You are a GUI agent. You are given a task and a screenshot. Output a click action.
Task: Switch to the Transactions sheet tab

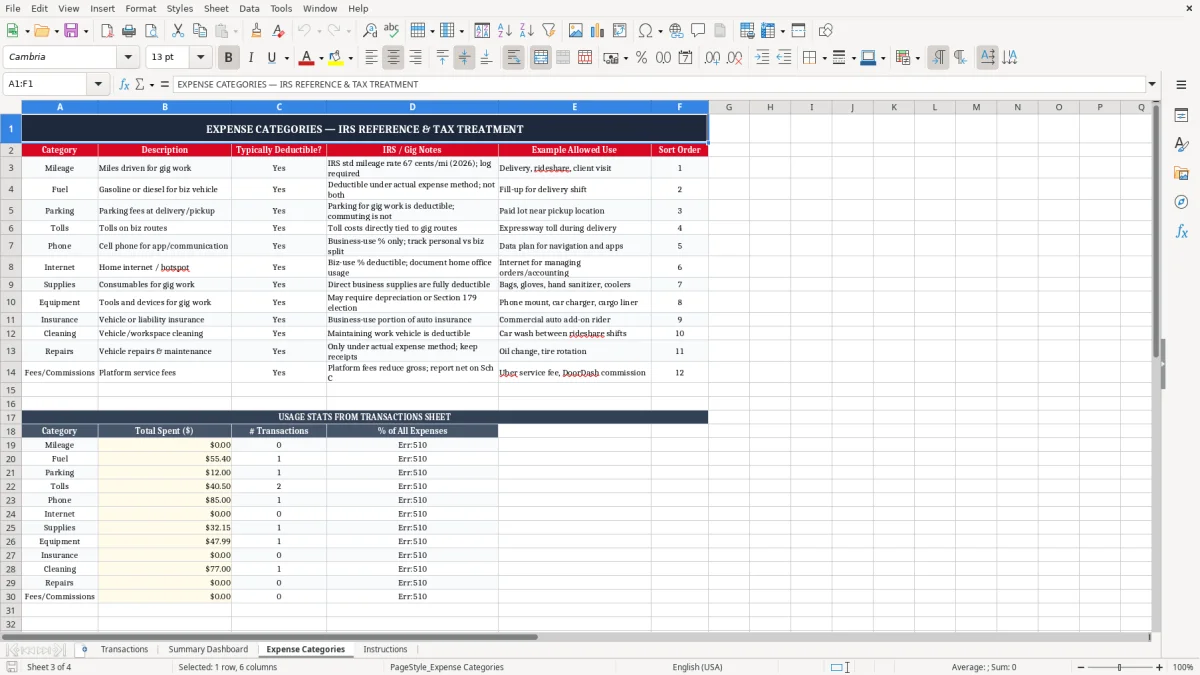(x=124, y=649)
